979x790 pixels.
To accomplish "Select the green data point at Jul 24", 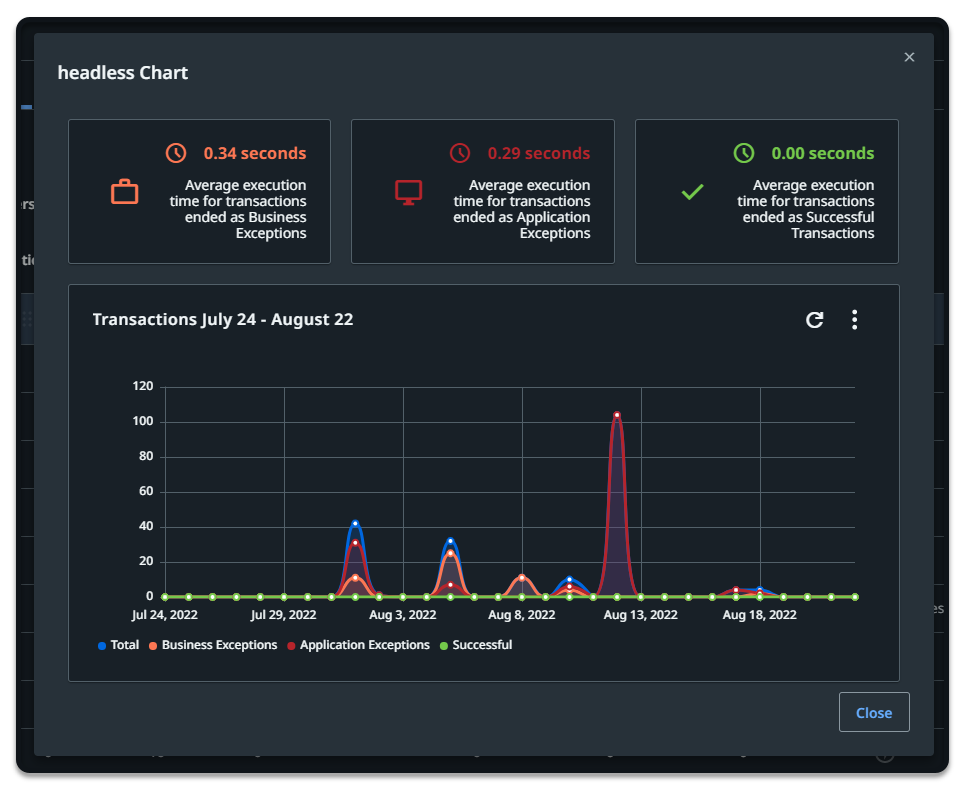I will click(163, 597).
